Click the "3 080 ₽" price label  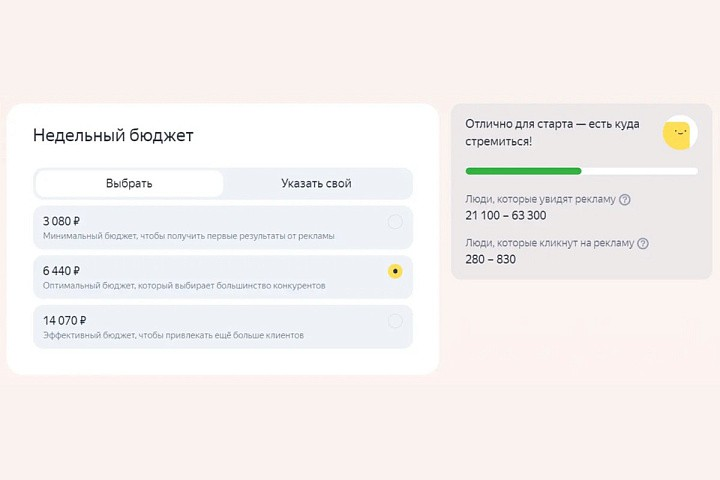click(x=62, y=221)
